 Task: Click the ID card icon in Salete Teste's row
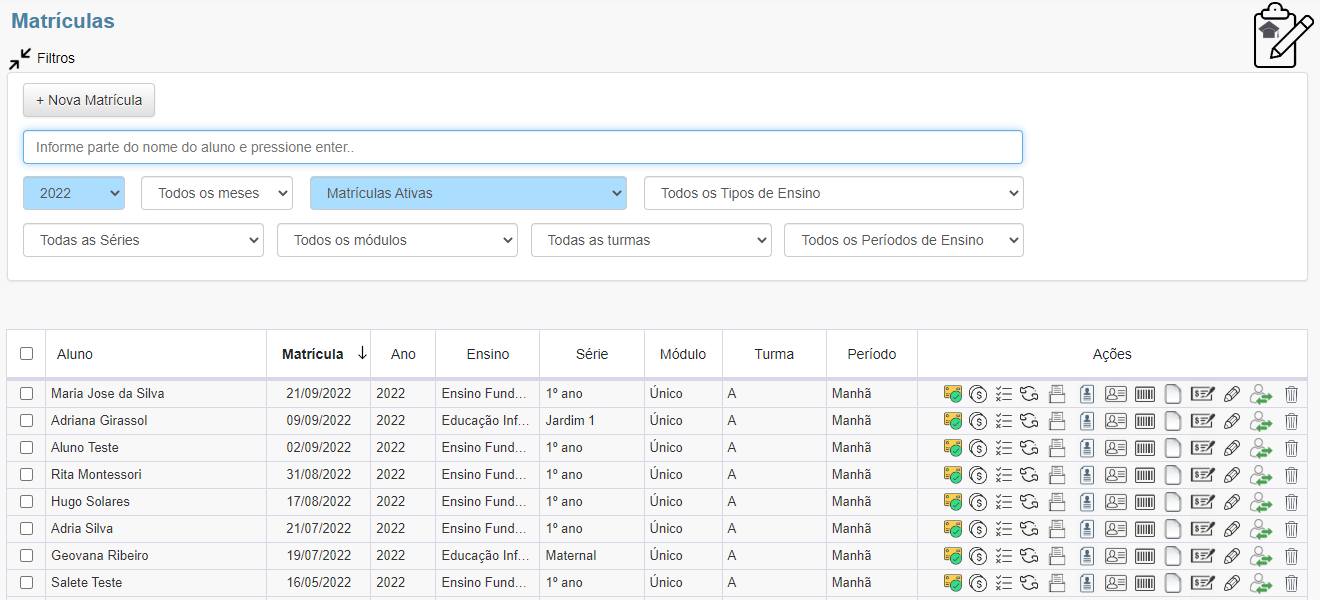coord(1115,583)
